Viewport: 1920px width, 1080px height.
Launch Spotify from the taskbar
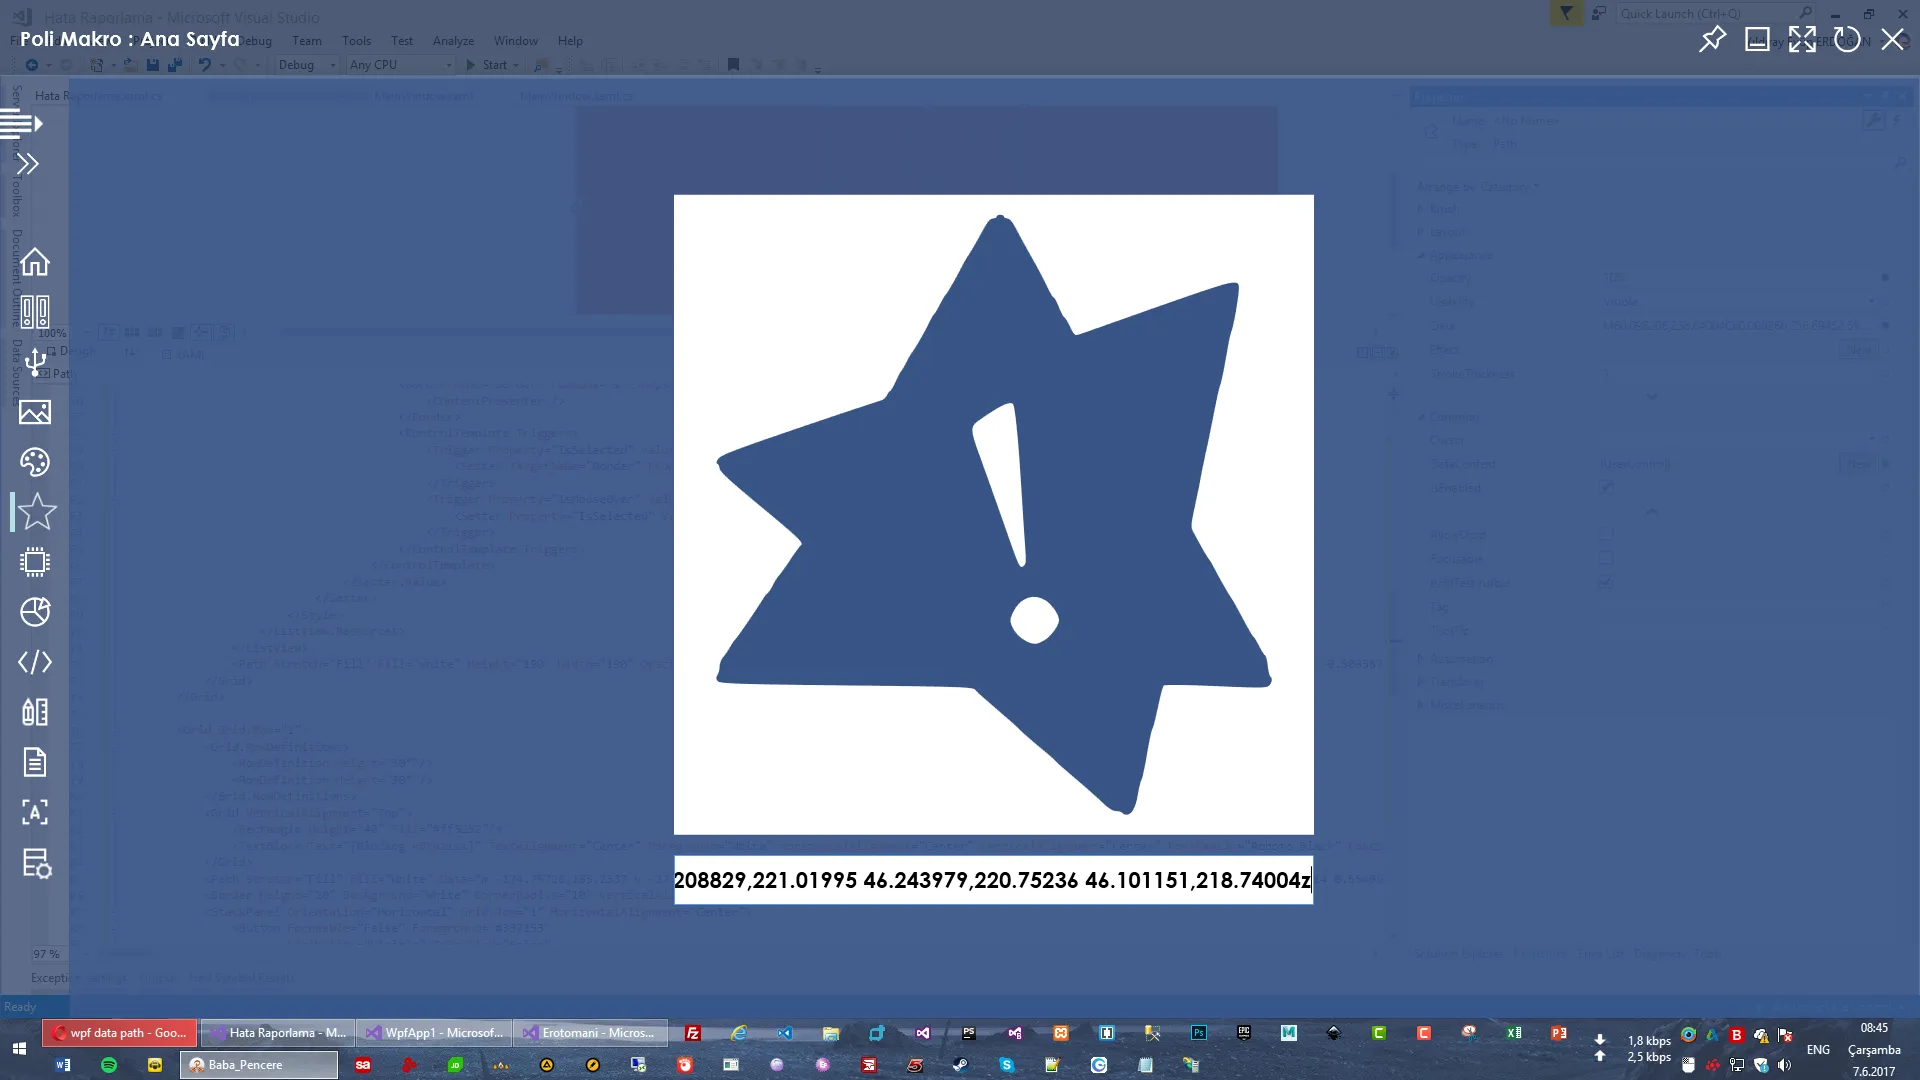(109, 1065)
